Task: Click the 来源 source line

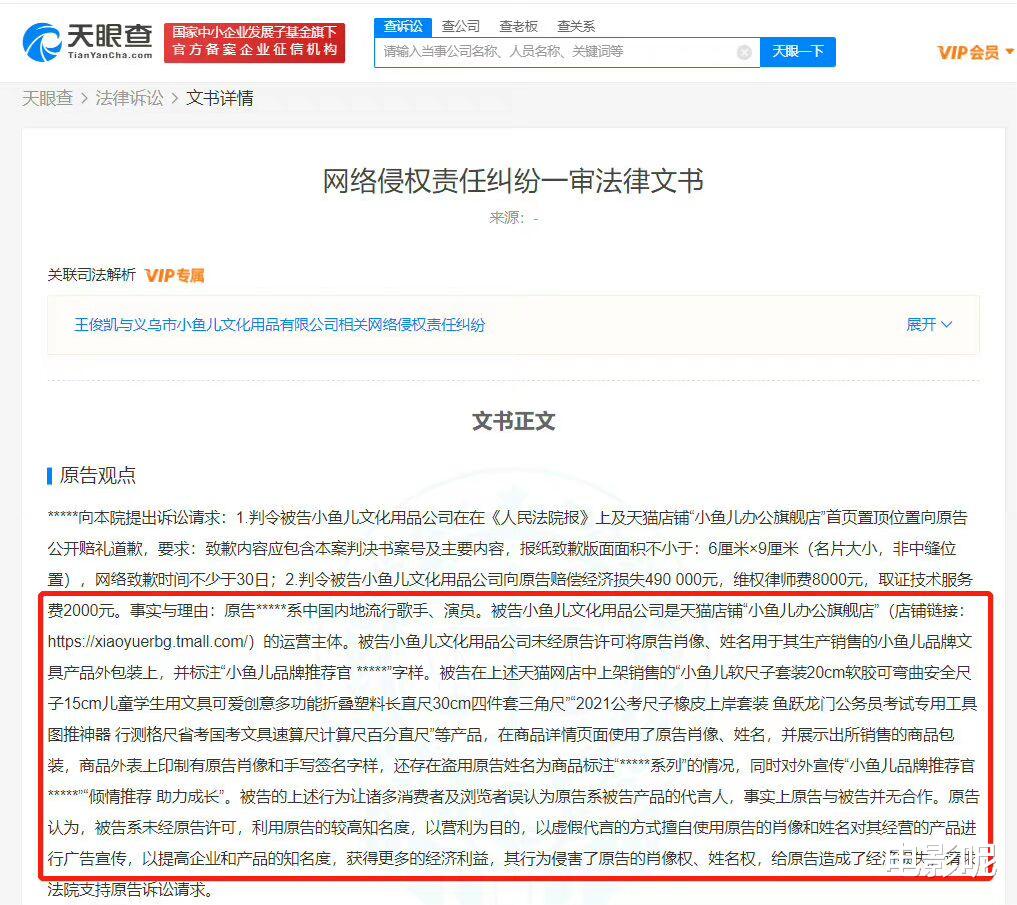Action: (x=513, y=218)
